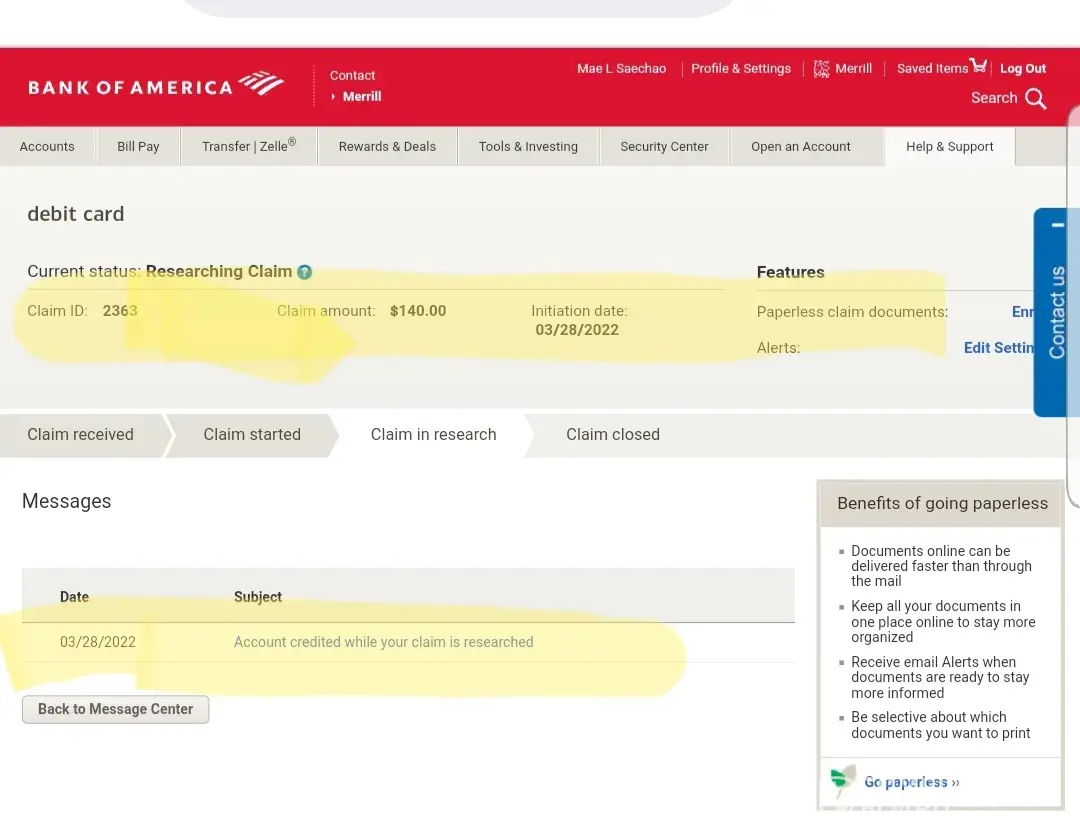Screen dimensions: 1080x840
Task: Click the Log Out link
Action: pos(1023,69)
